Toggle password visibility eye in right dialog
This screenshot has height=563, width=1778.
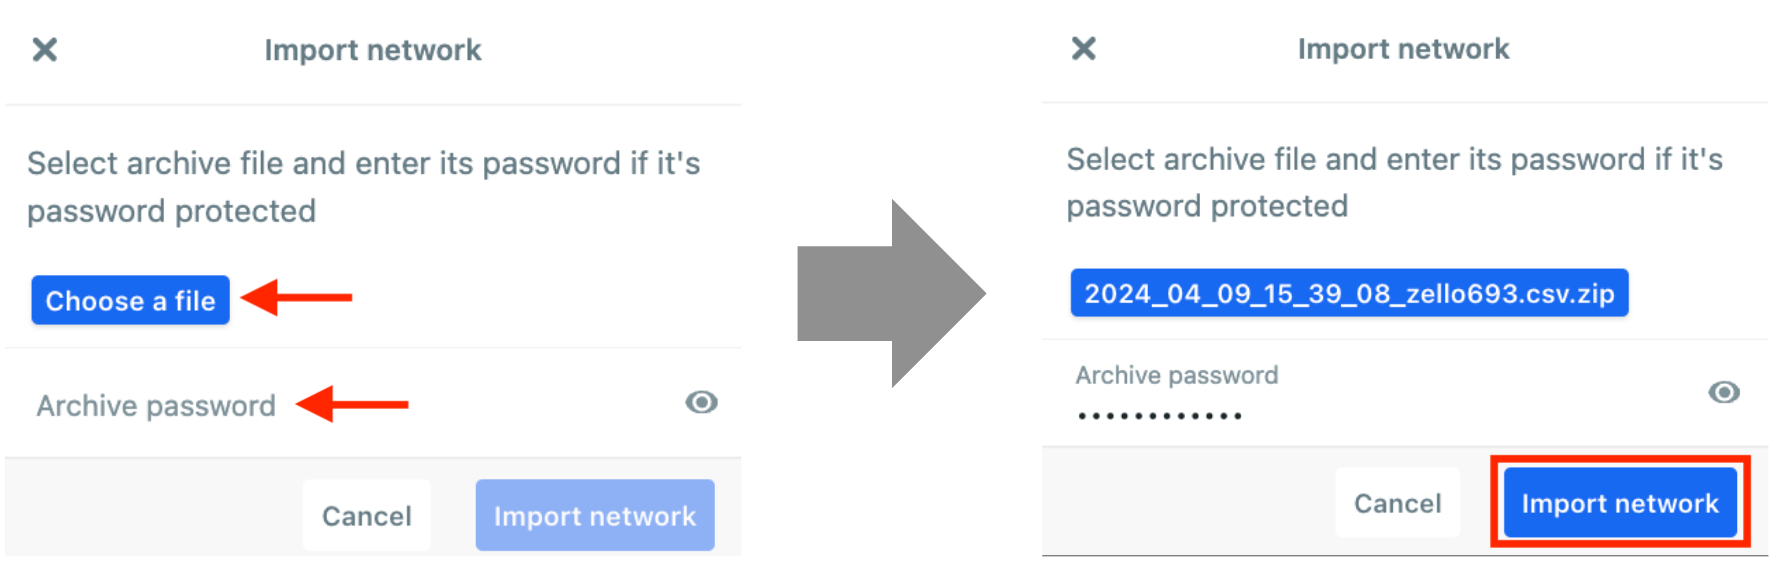tap(1723, 392)
